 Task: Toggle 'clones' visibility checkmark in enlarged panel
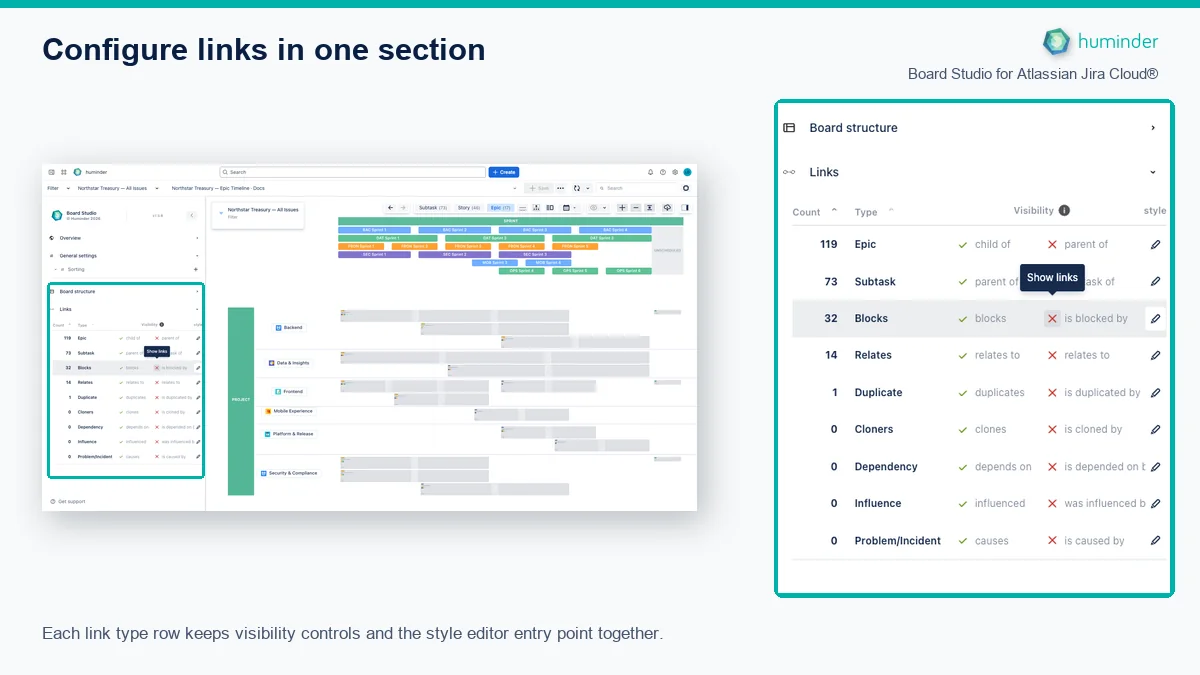(x=963, y=429)
